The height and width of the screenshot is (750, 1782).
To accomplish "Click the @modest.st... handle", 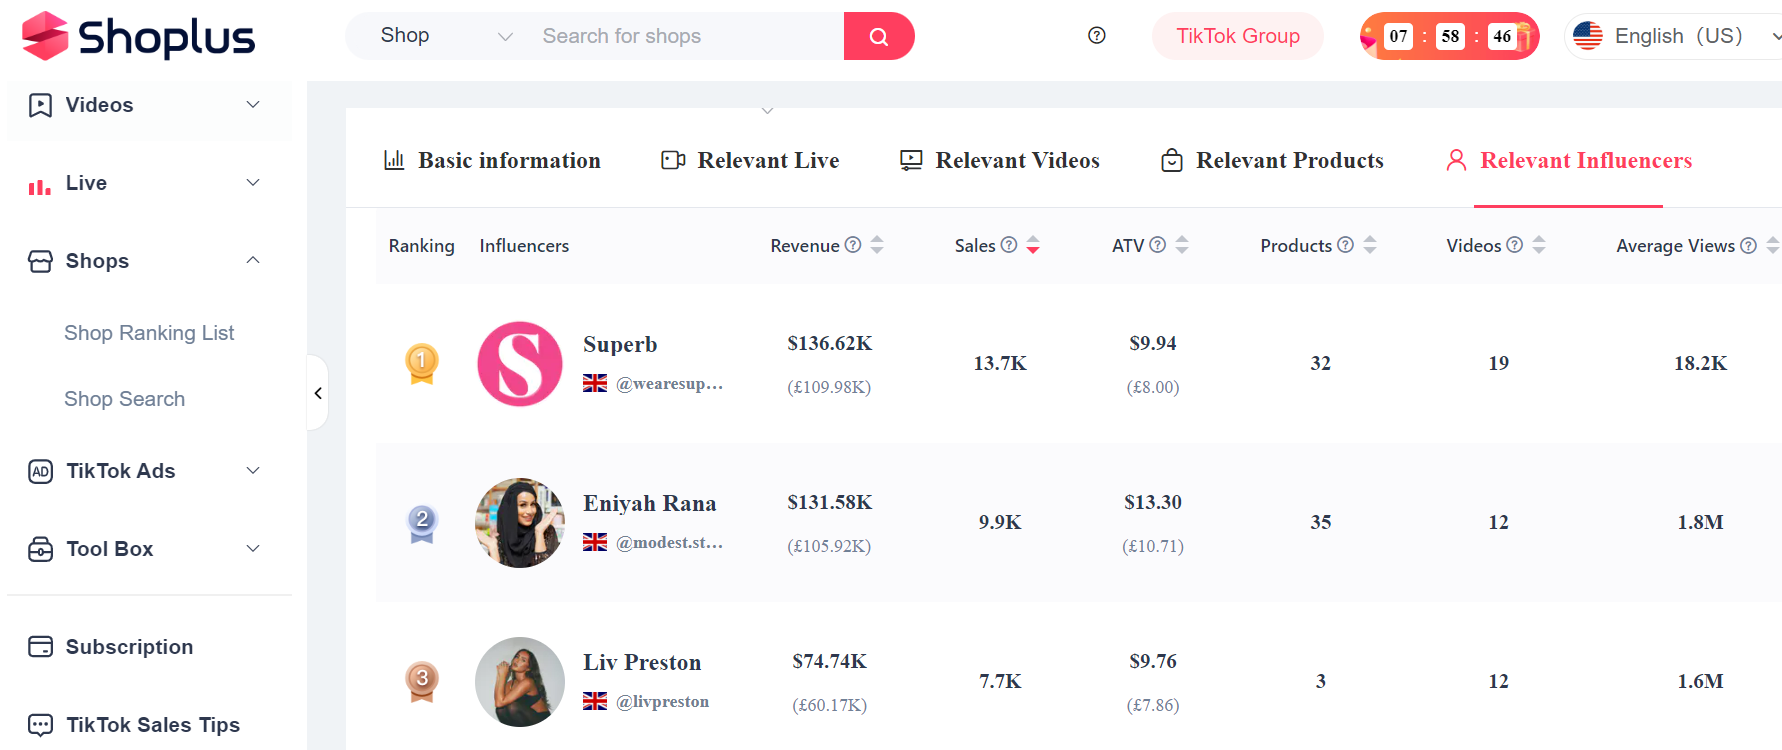I will [669, 543].
